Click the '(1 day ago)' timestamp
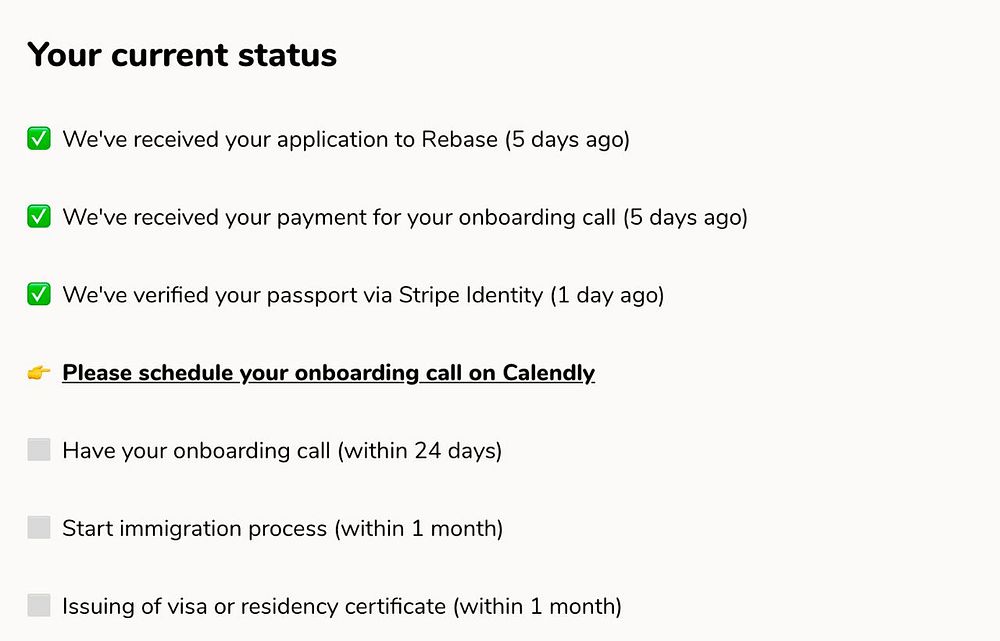 coord(607,294)
